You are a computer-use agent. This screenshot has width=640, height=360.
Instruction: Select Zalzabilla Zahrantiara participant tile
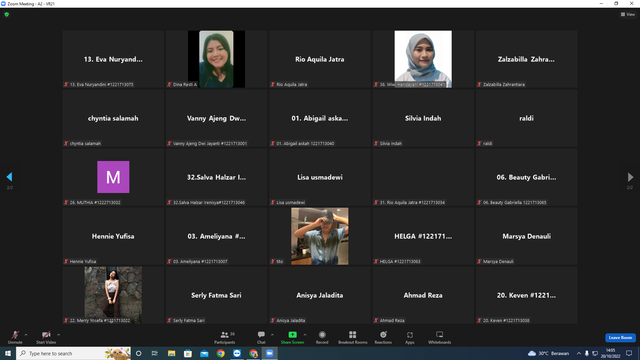point(527,59)
